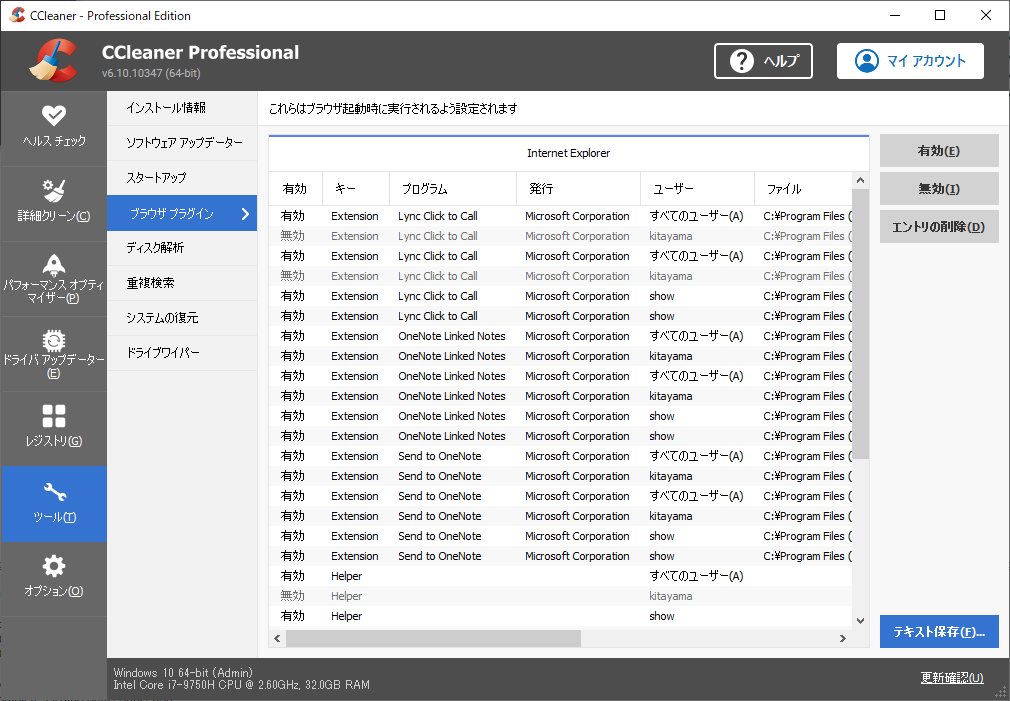The image size is (1010, 701).
Task: Open Options gear icon
Action: [53, 566]
